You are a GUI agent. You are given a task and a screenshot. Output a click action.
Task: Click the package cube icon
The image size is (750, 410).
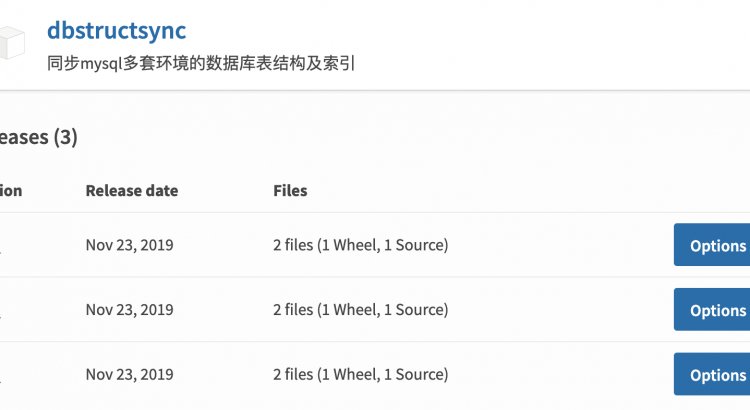tap(10, 45)
